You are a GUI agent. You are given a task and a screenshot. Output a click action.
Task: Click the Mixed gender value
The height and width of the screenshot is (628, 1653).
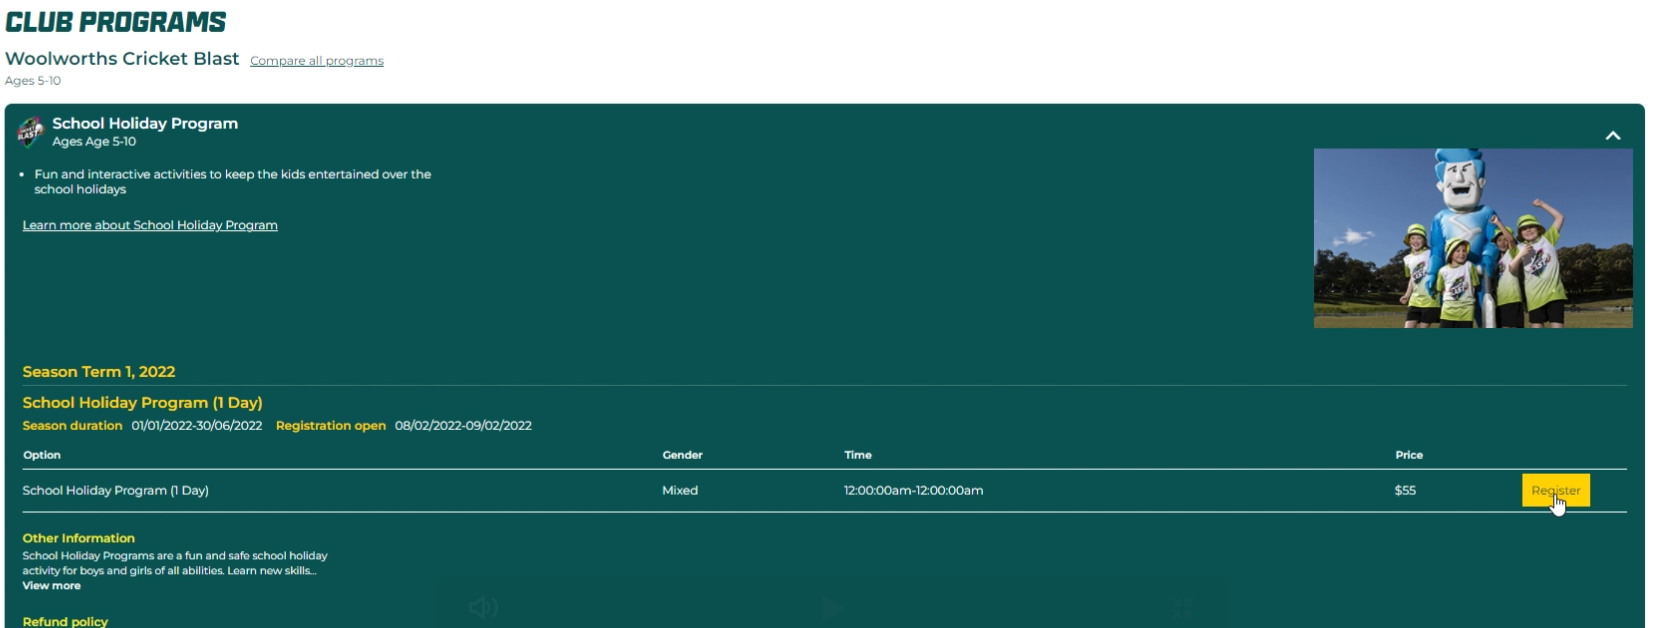point(680,490)
